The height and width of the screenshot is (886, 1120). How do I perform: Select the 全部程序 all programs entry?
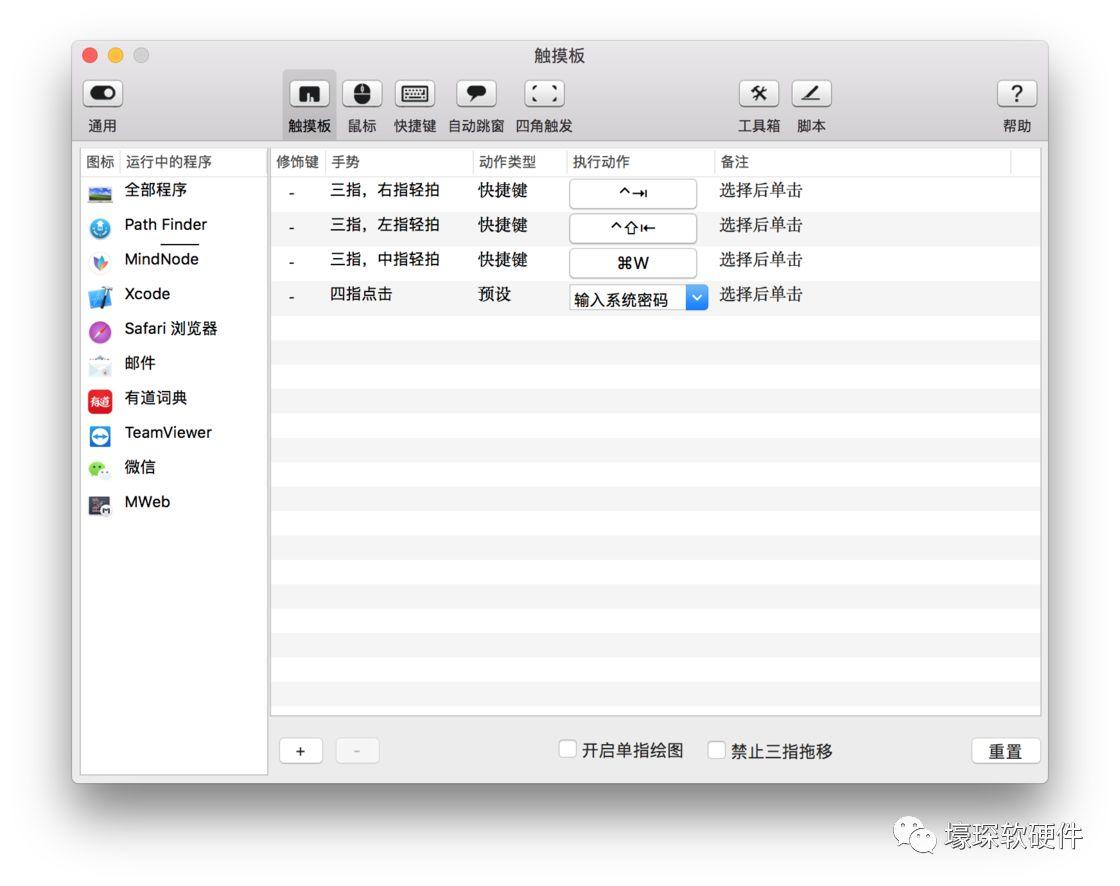[155, 190]
